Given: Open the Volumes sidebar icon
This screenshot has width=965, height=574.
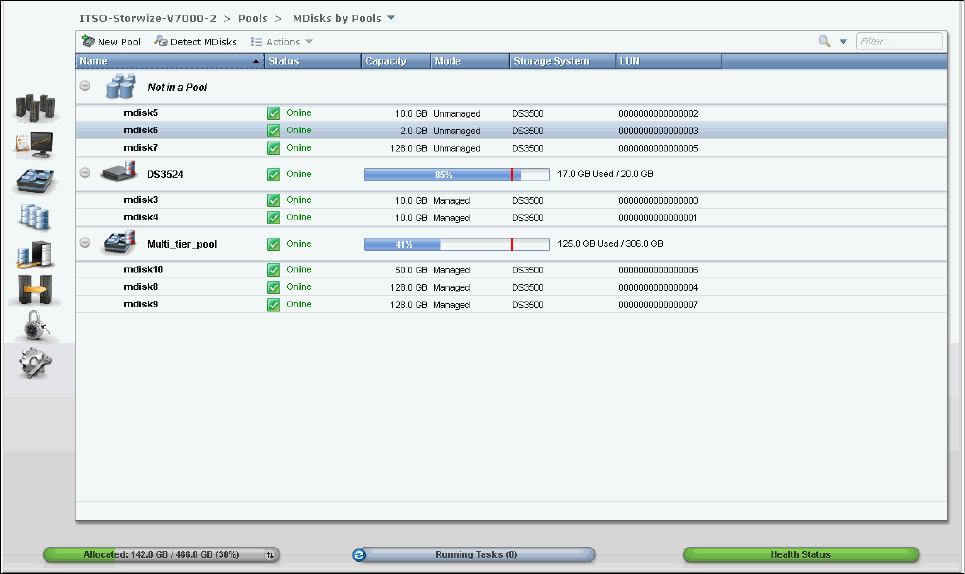Looking at the screenshot, I should pyautogui.click(x=35, y=216).
